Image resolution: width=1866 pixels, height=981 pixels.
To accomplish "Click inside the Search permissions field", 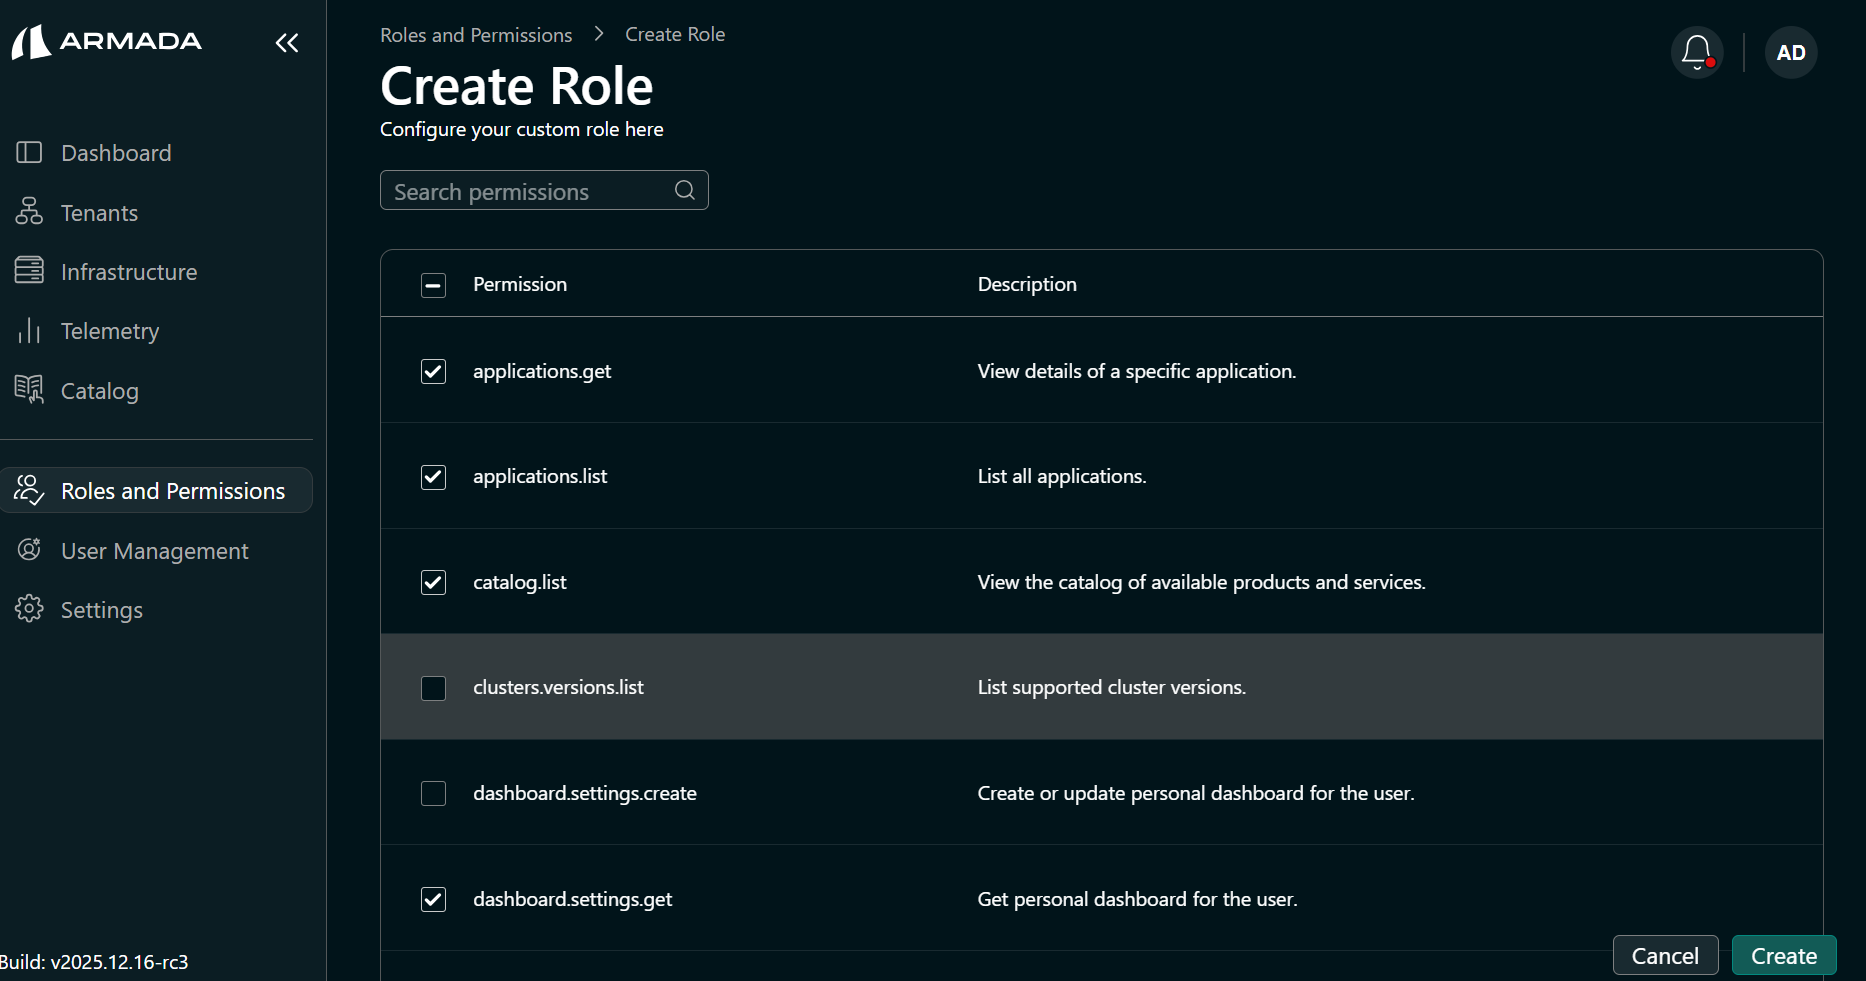I will [x=520, y=190].
